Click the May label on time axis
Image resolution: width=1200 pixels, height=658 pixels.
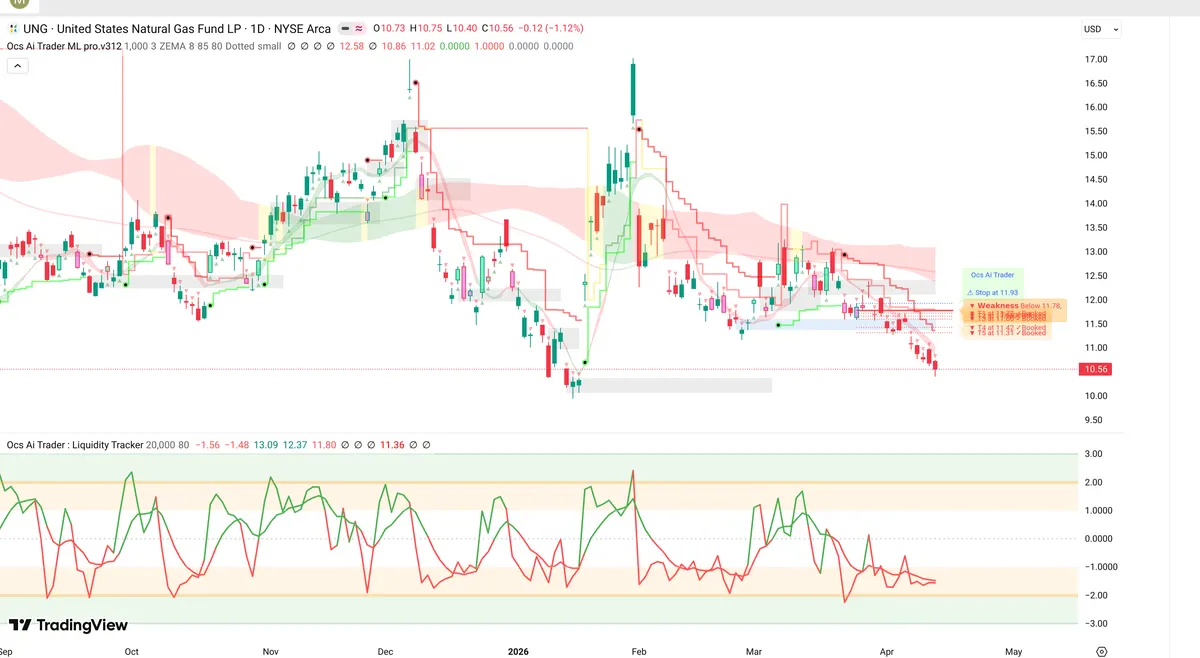[1013, 651]
